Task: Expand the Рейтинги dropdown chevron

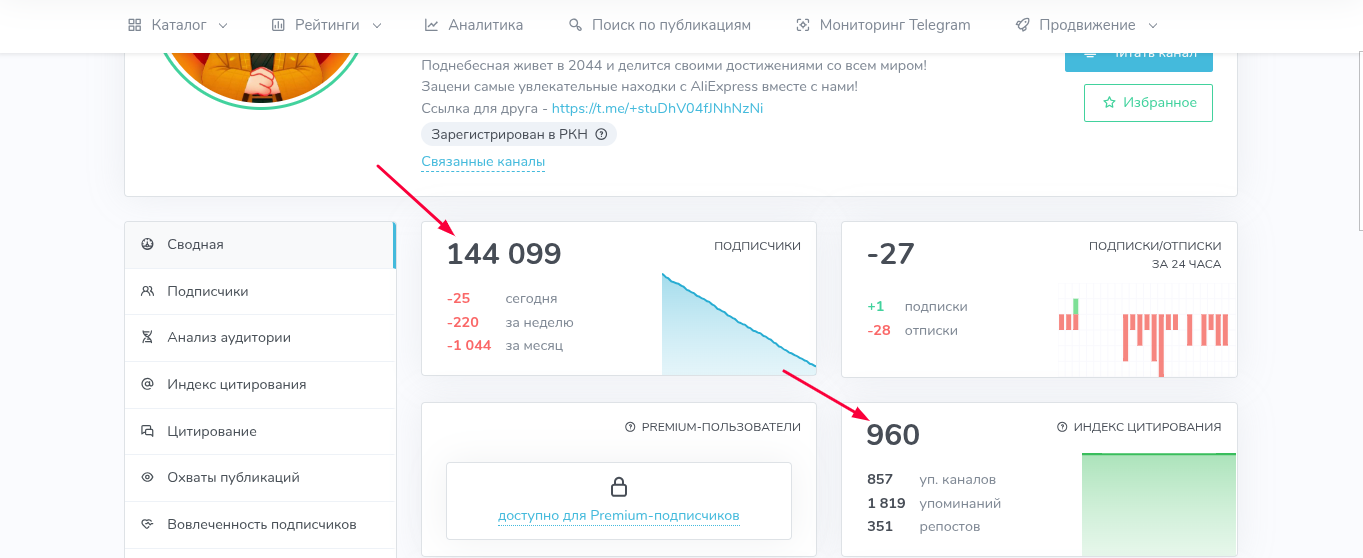Action: point(377,26)
